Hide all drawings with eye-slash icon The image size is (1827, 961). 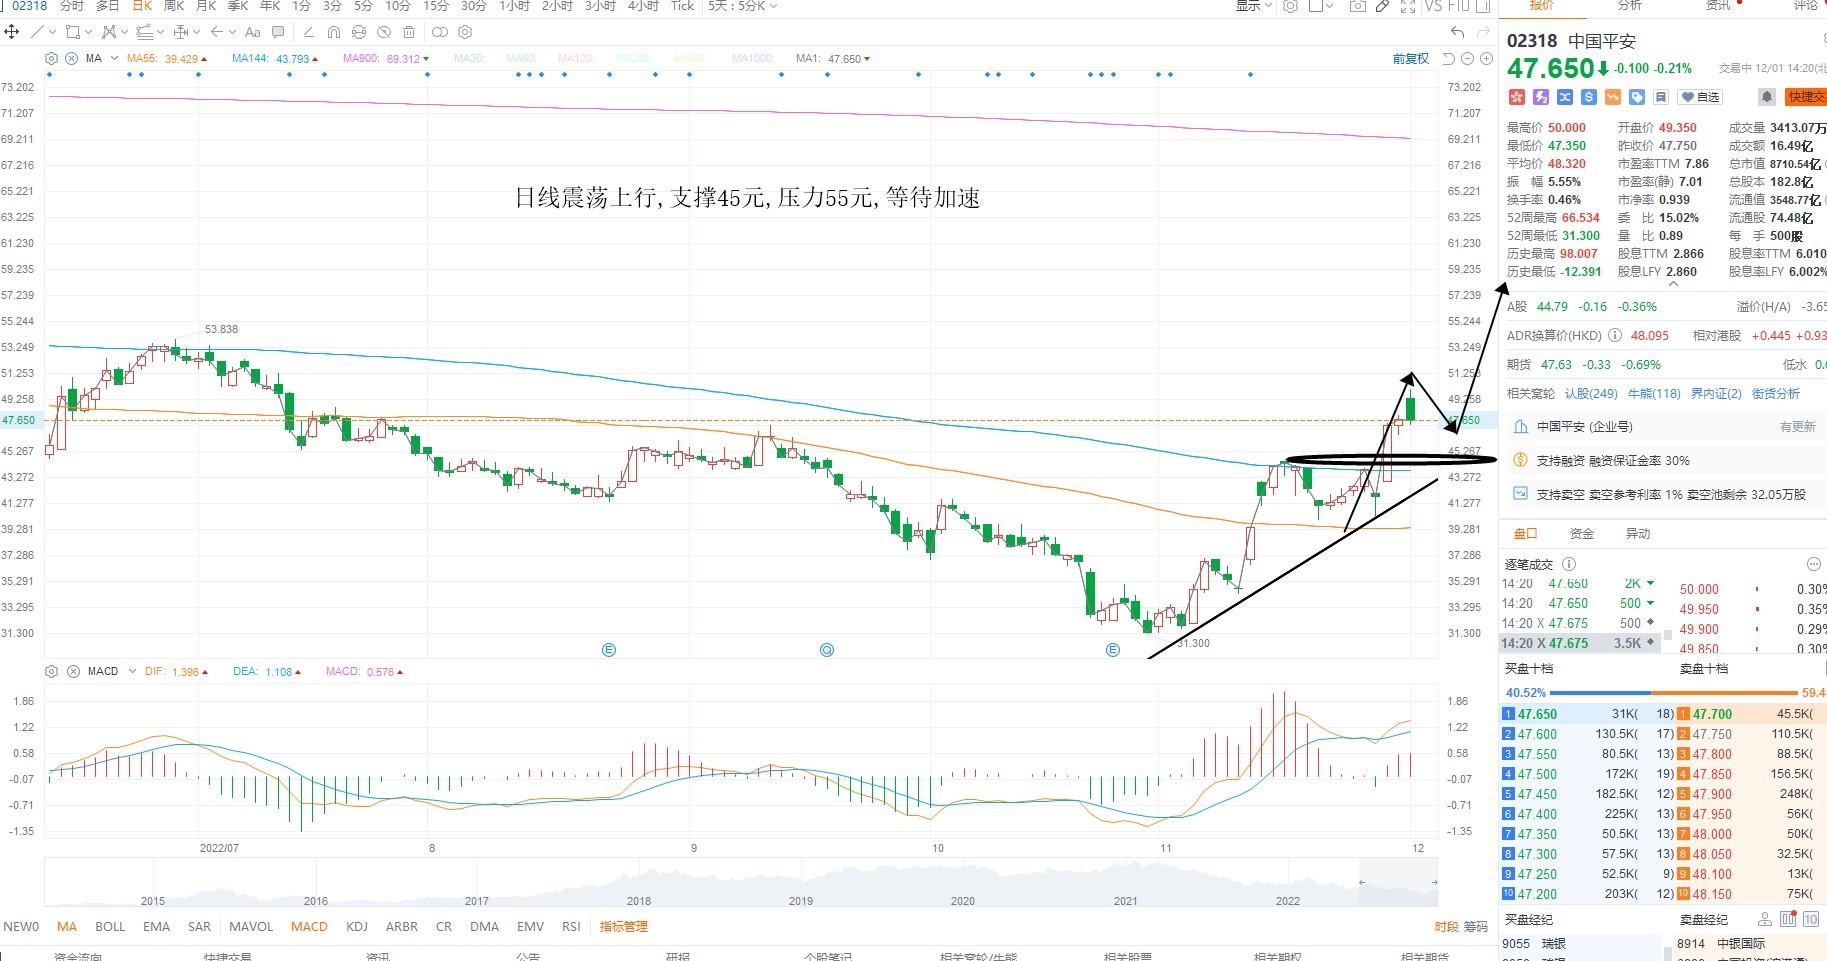[x=384, y=32]
